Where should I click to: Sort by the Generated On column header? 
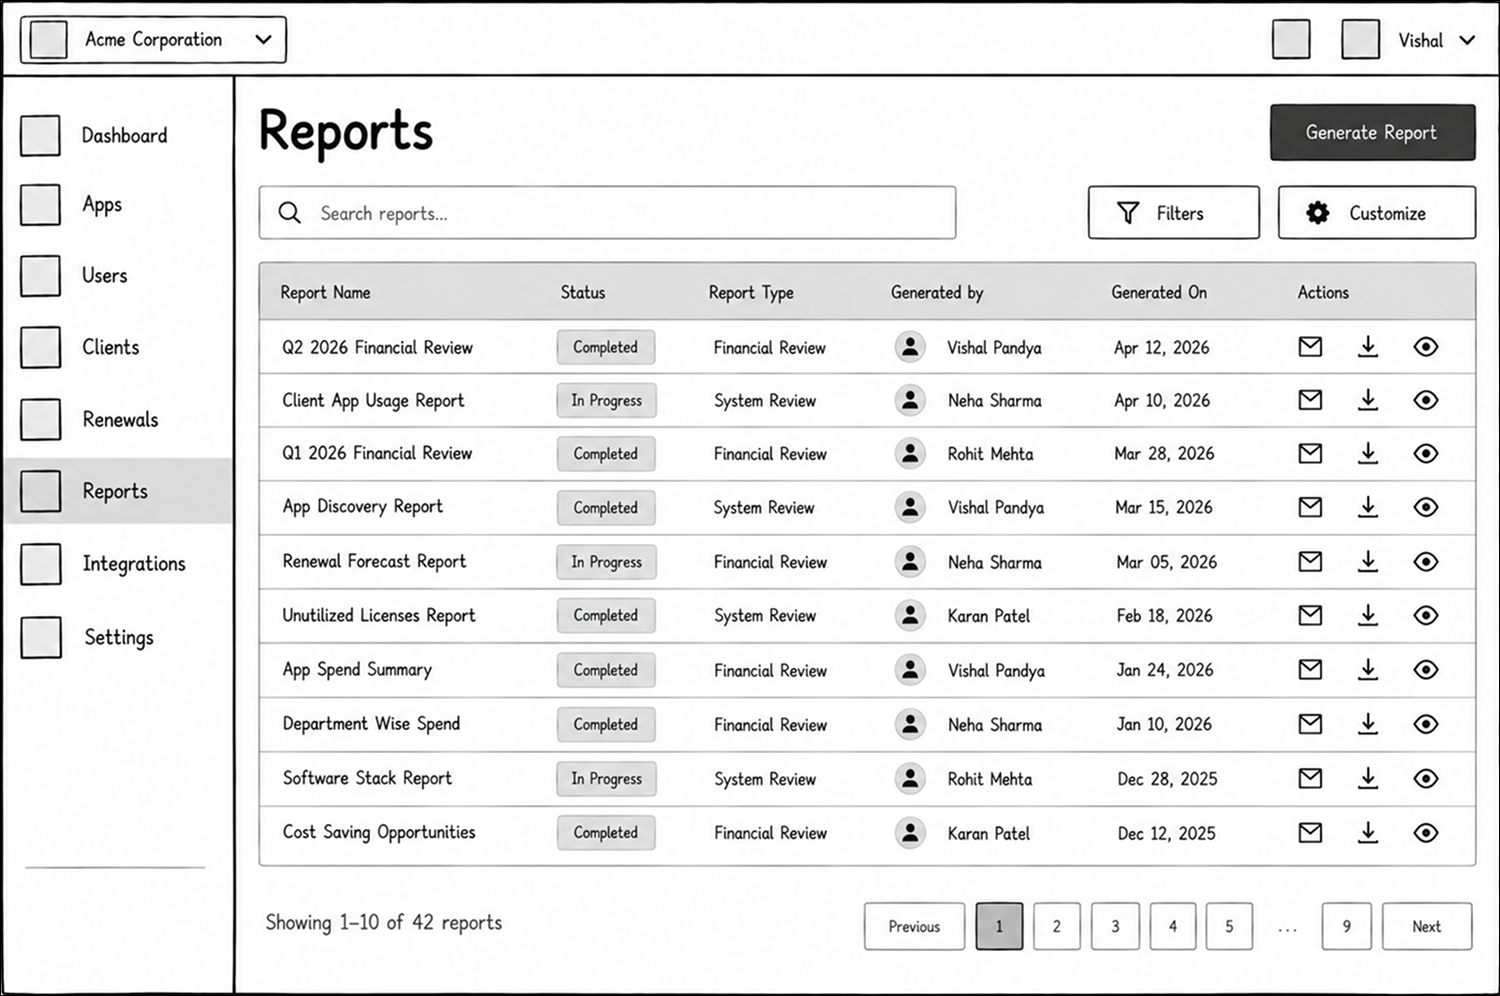point(1159,292)
